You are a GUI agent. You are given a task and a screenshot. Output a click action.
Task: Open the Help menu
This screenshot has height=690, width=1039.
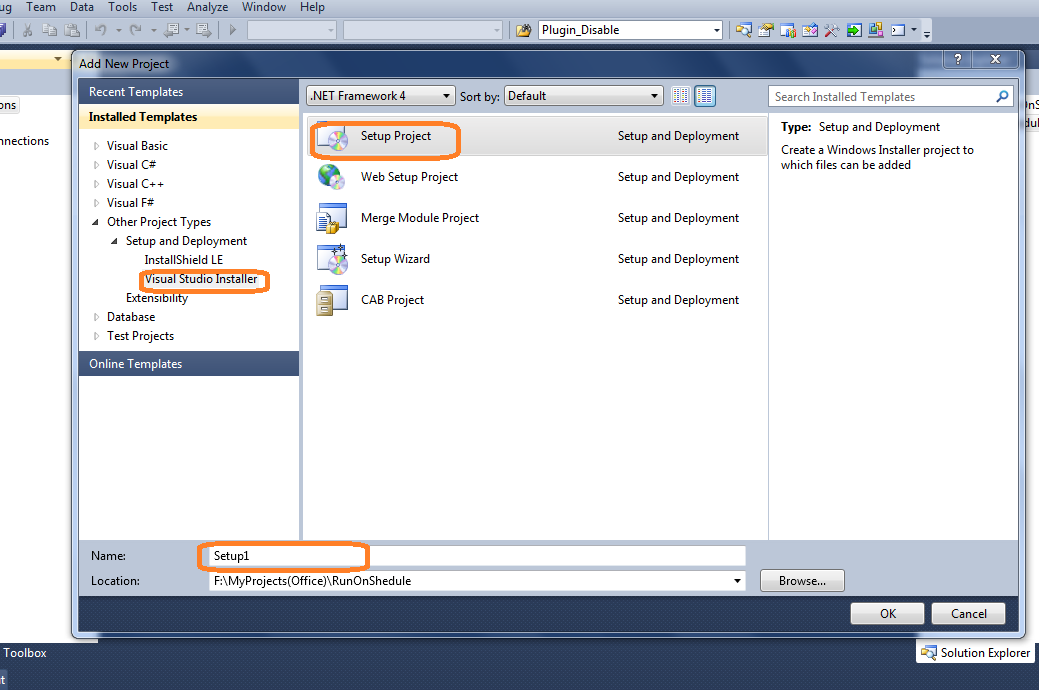coord(312,7)
